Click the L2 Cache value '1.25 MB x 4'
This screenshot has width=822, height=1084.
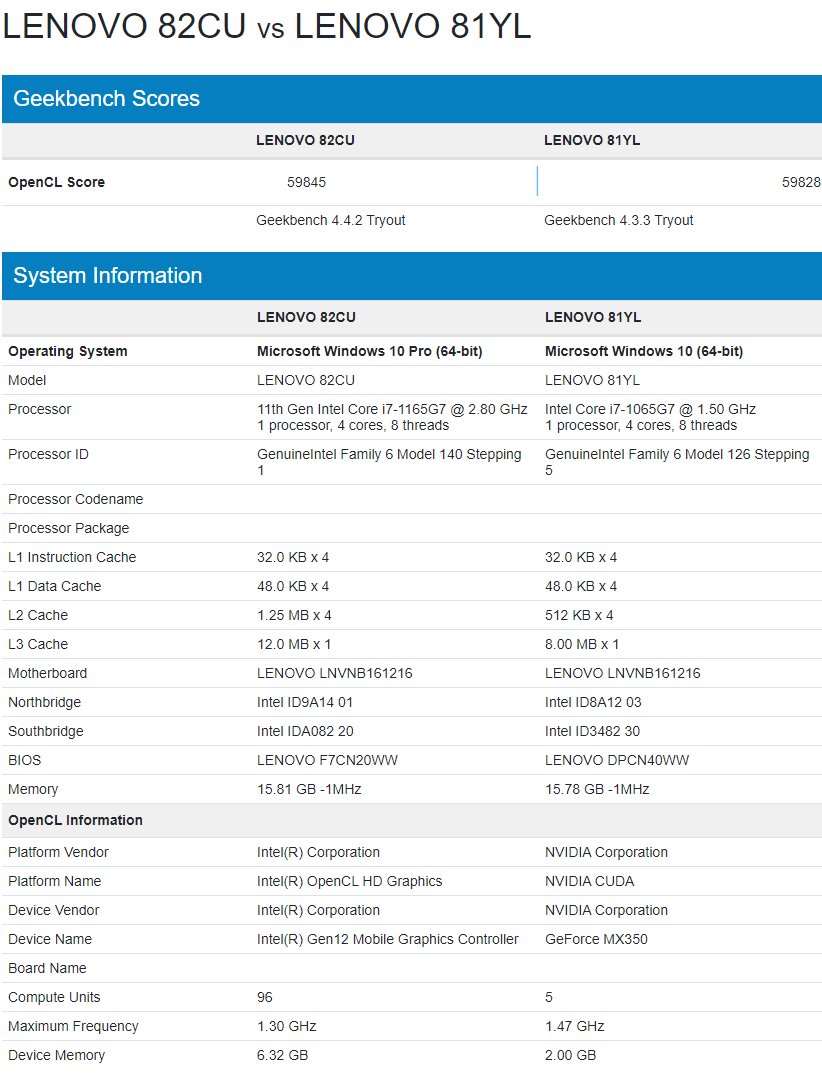click(x=295, y=615)
